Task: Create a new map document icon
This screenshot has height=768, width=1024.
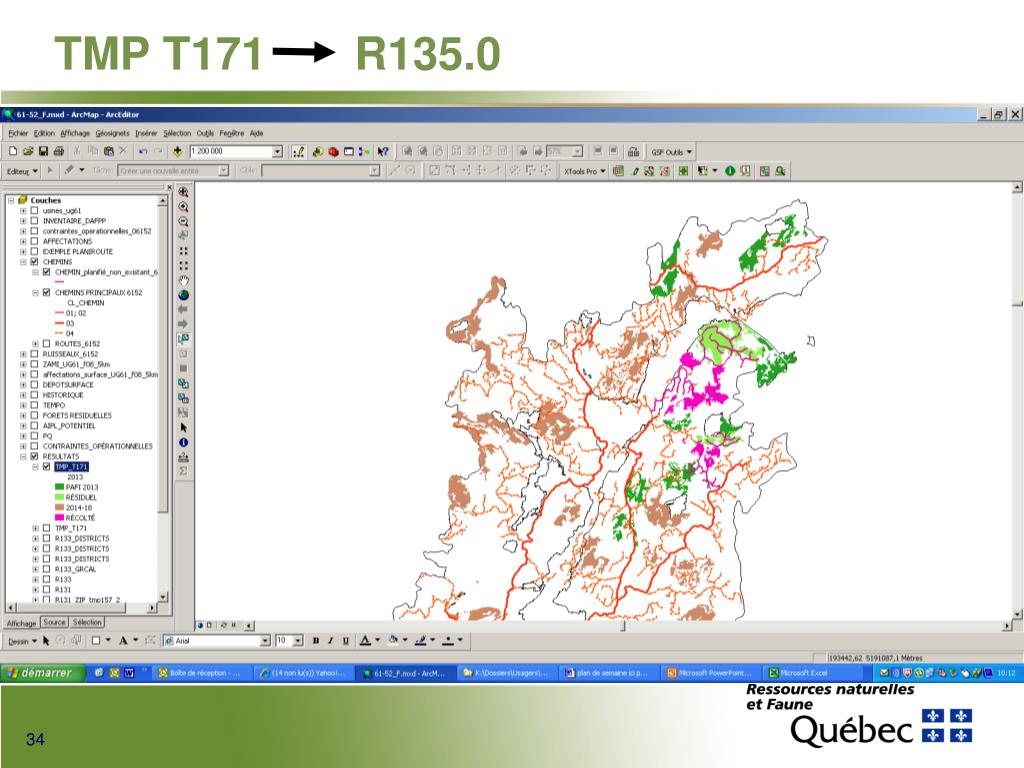Action: (12, 152)
